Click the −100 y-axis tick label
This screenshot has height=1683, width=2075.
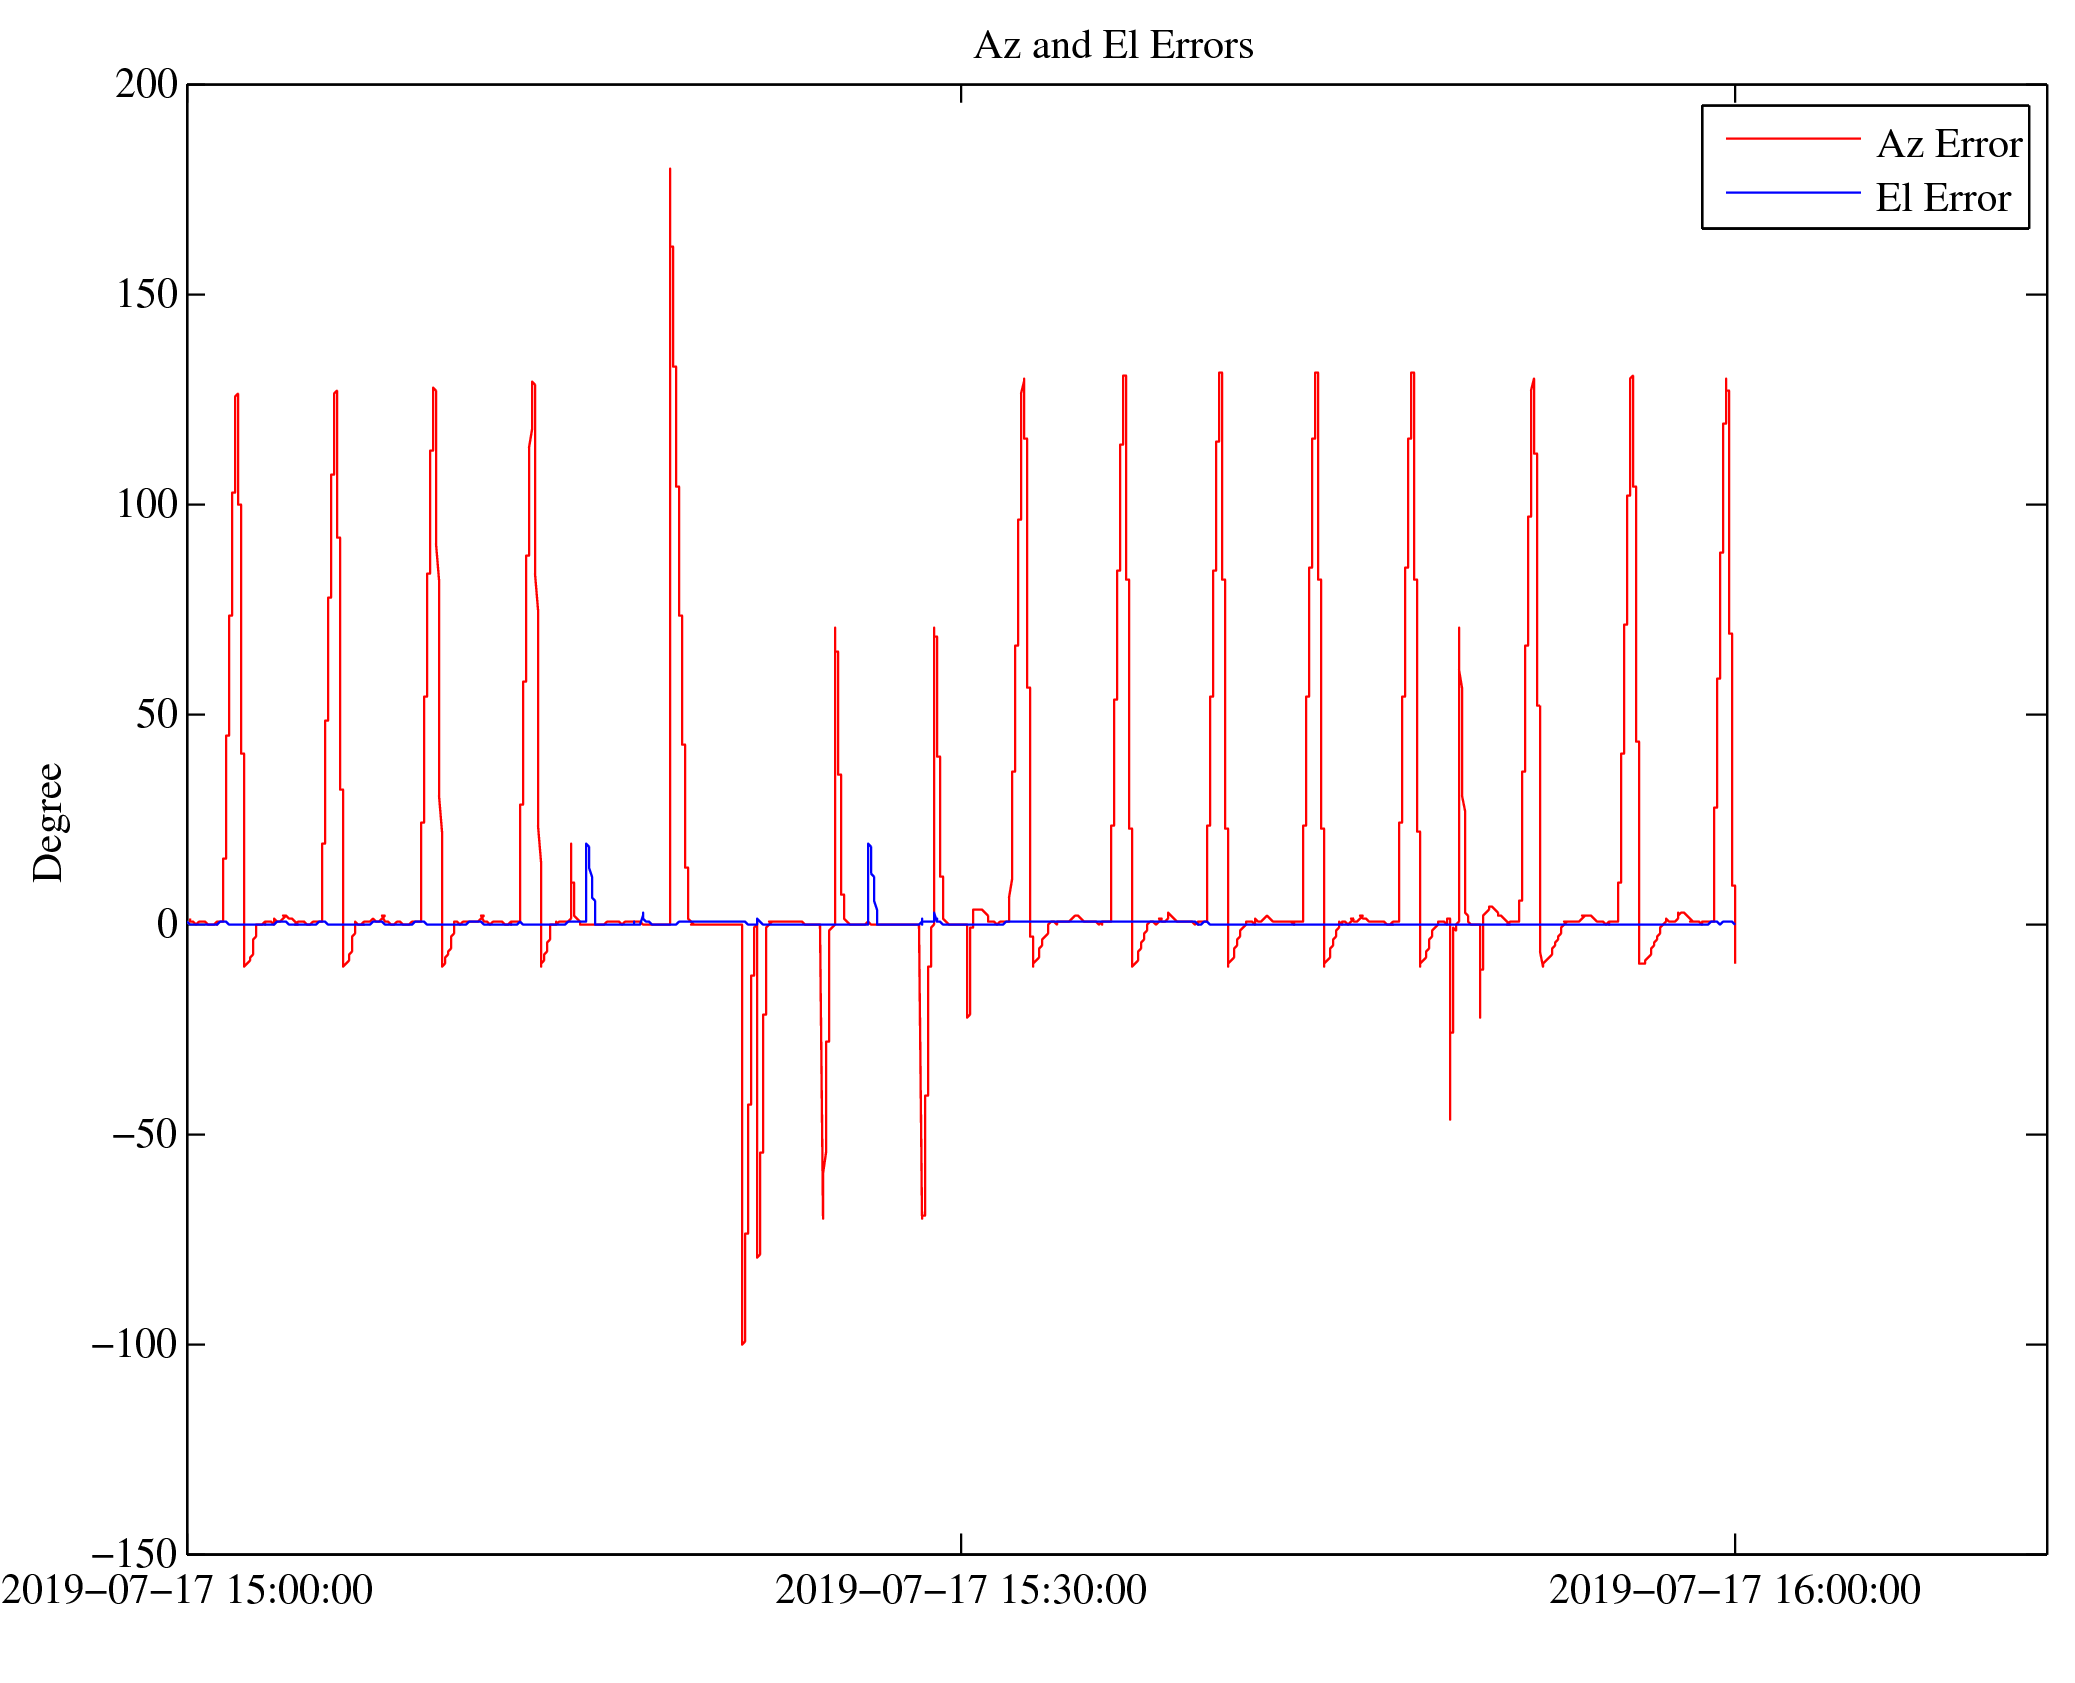(x=134, y=1345)
